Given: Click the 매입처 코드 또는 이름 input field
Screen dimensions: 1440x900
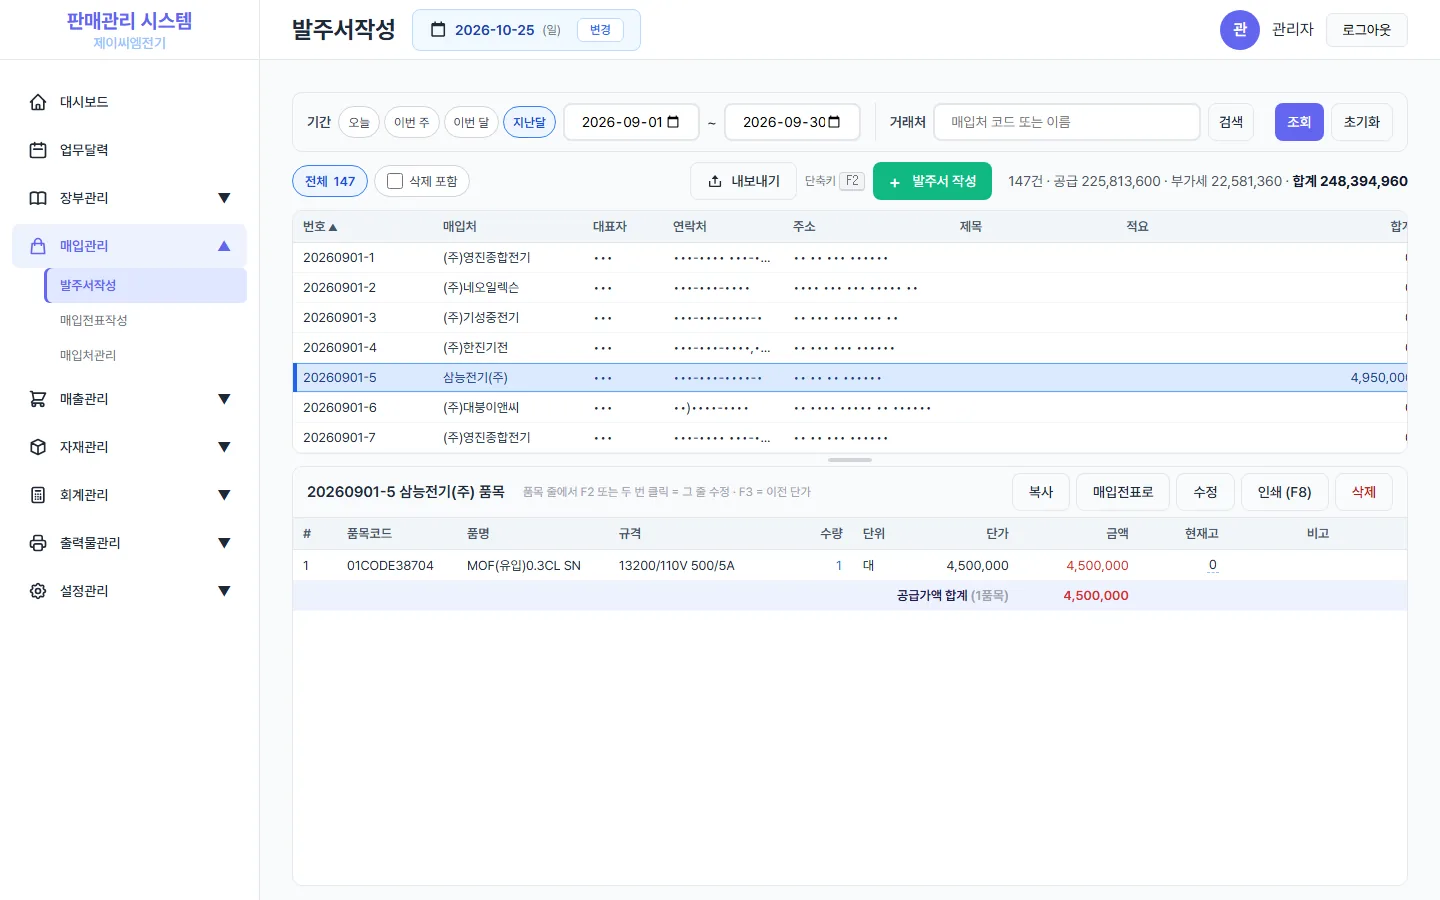Looking at the screenshot, I should (1067, 122).
